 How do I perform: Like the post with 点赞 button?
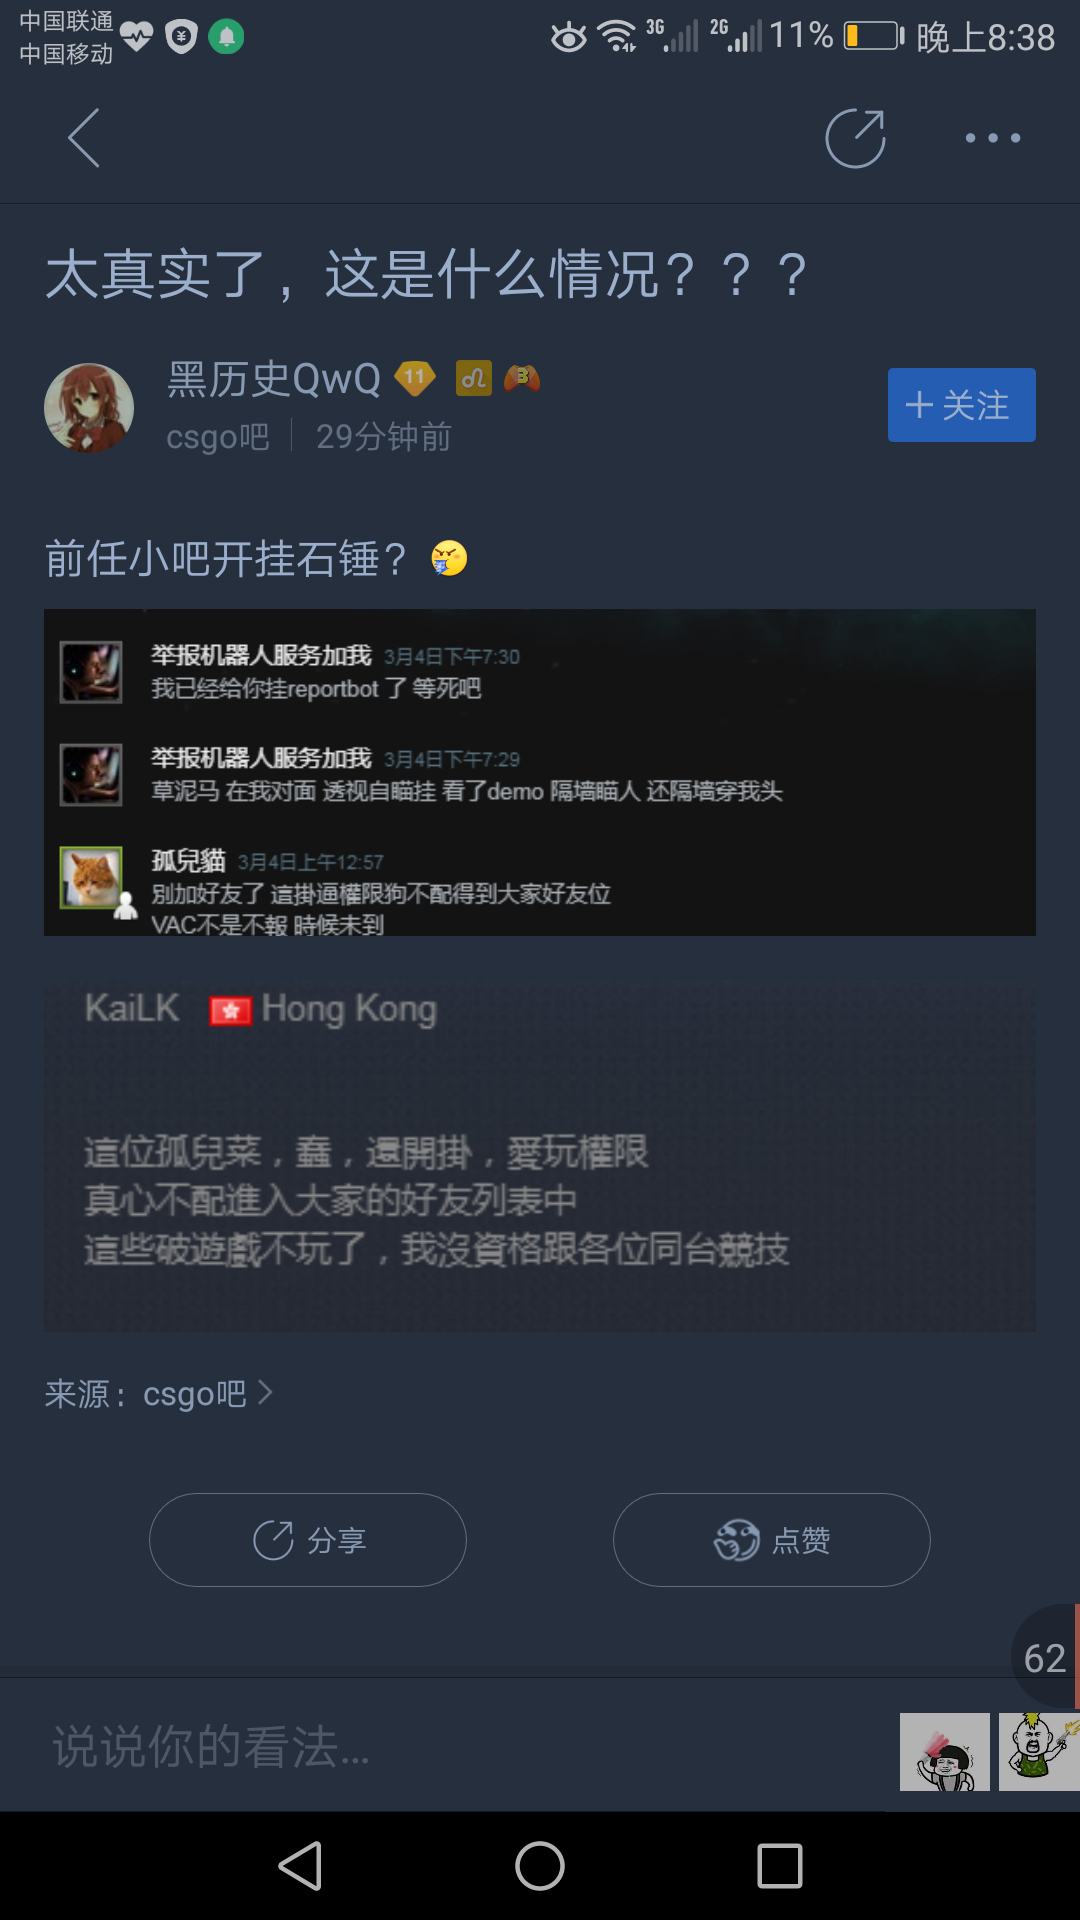pyautogui.click(x=772, y=1540)
